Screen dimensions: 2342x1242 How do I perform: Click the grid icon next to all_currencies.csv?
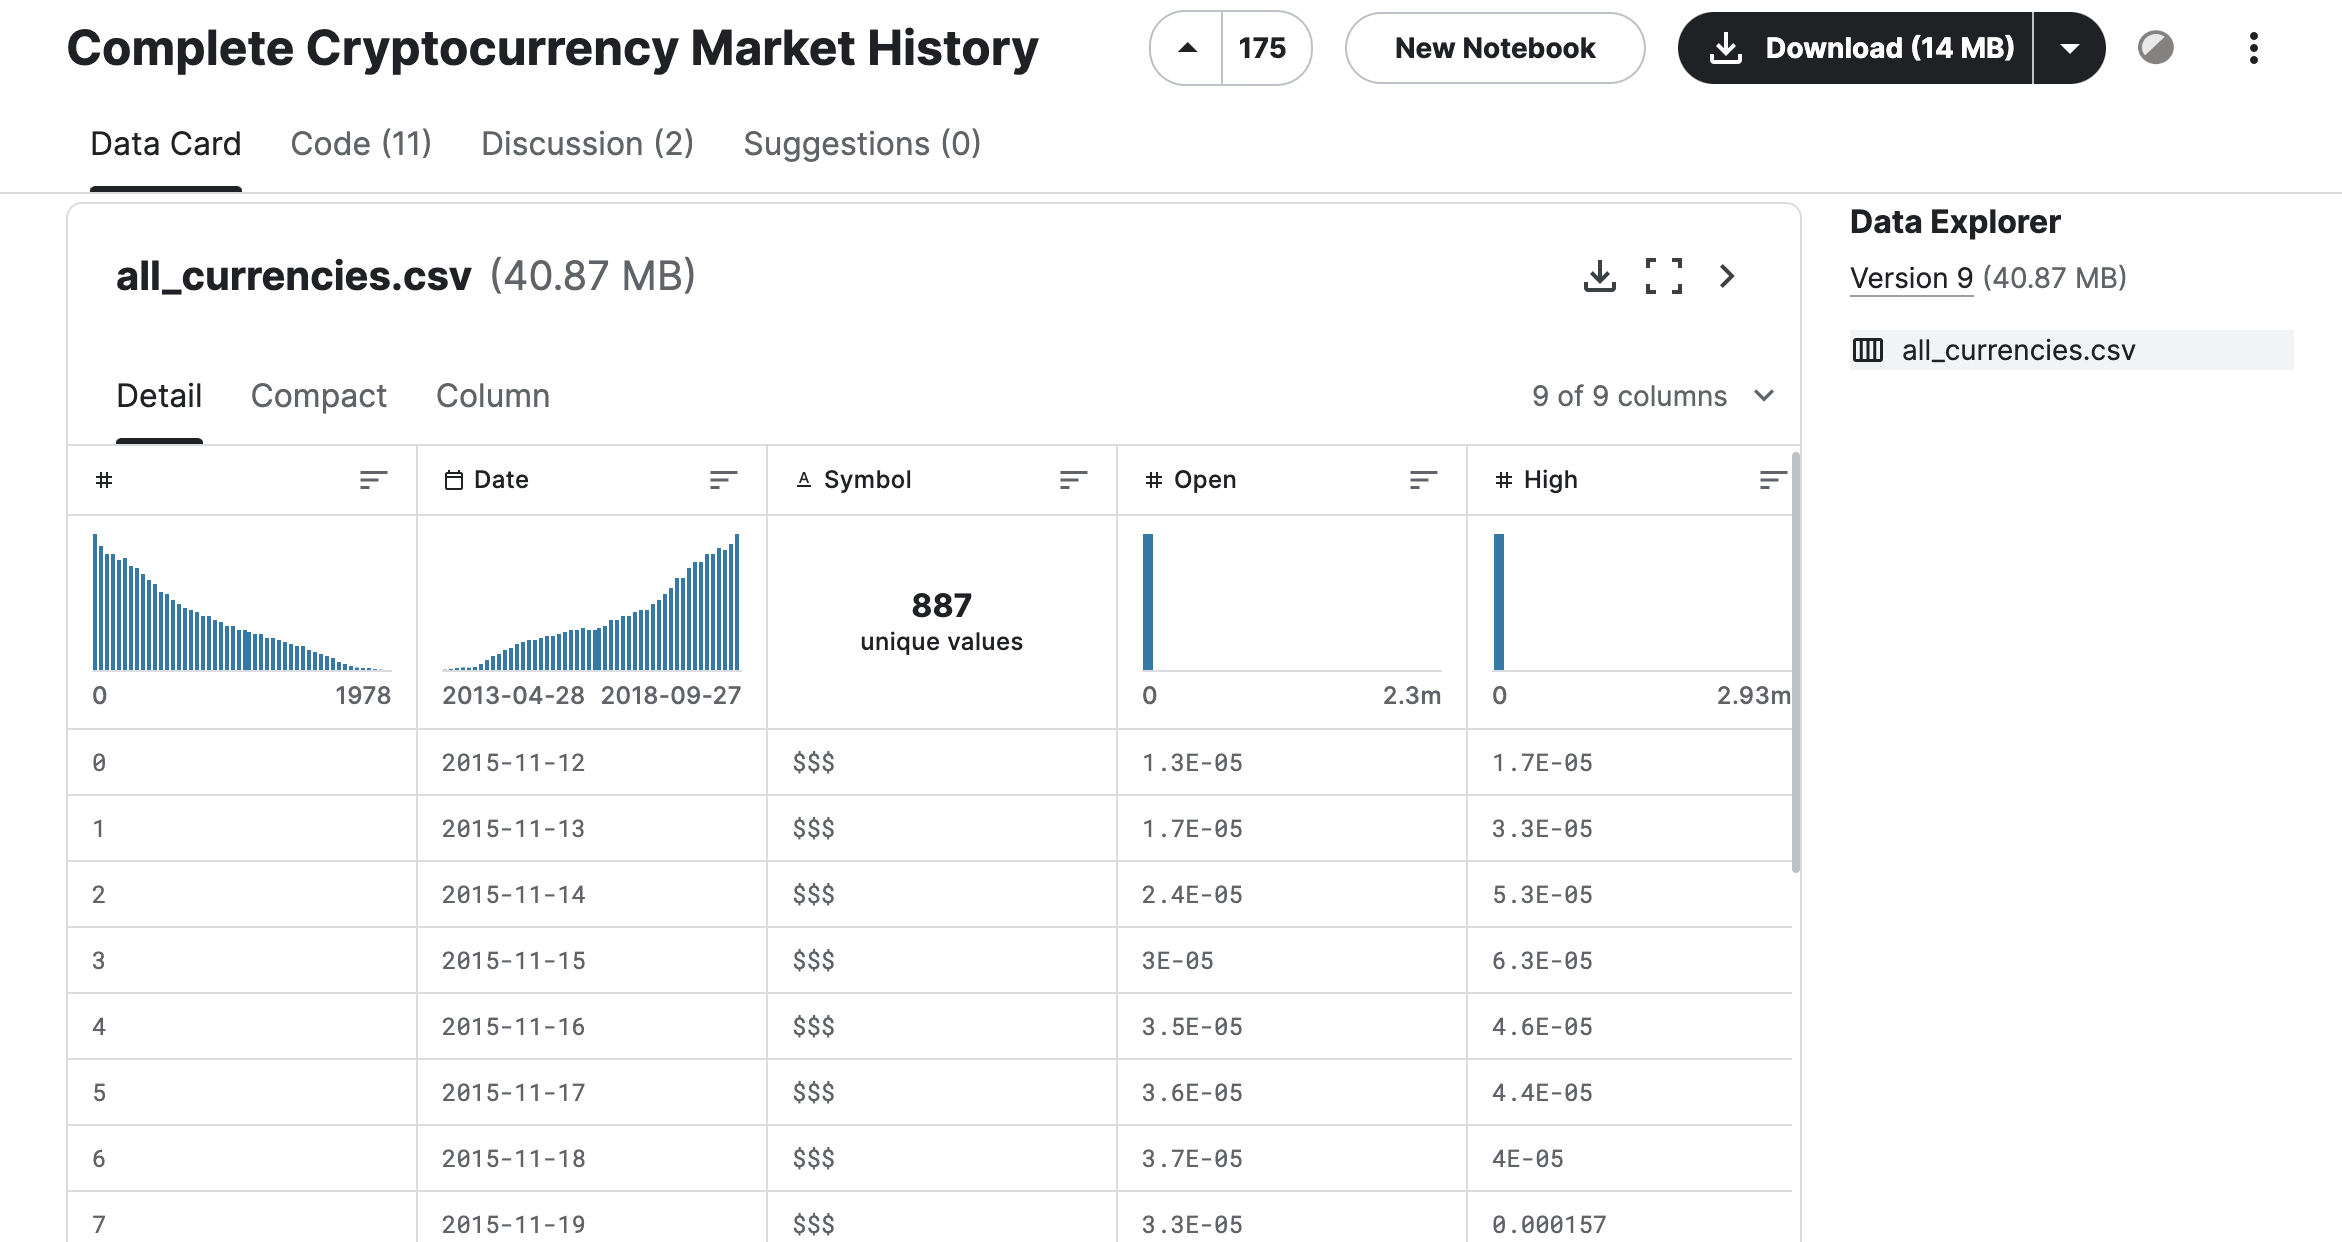(x=1871, y=348)
